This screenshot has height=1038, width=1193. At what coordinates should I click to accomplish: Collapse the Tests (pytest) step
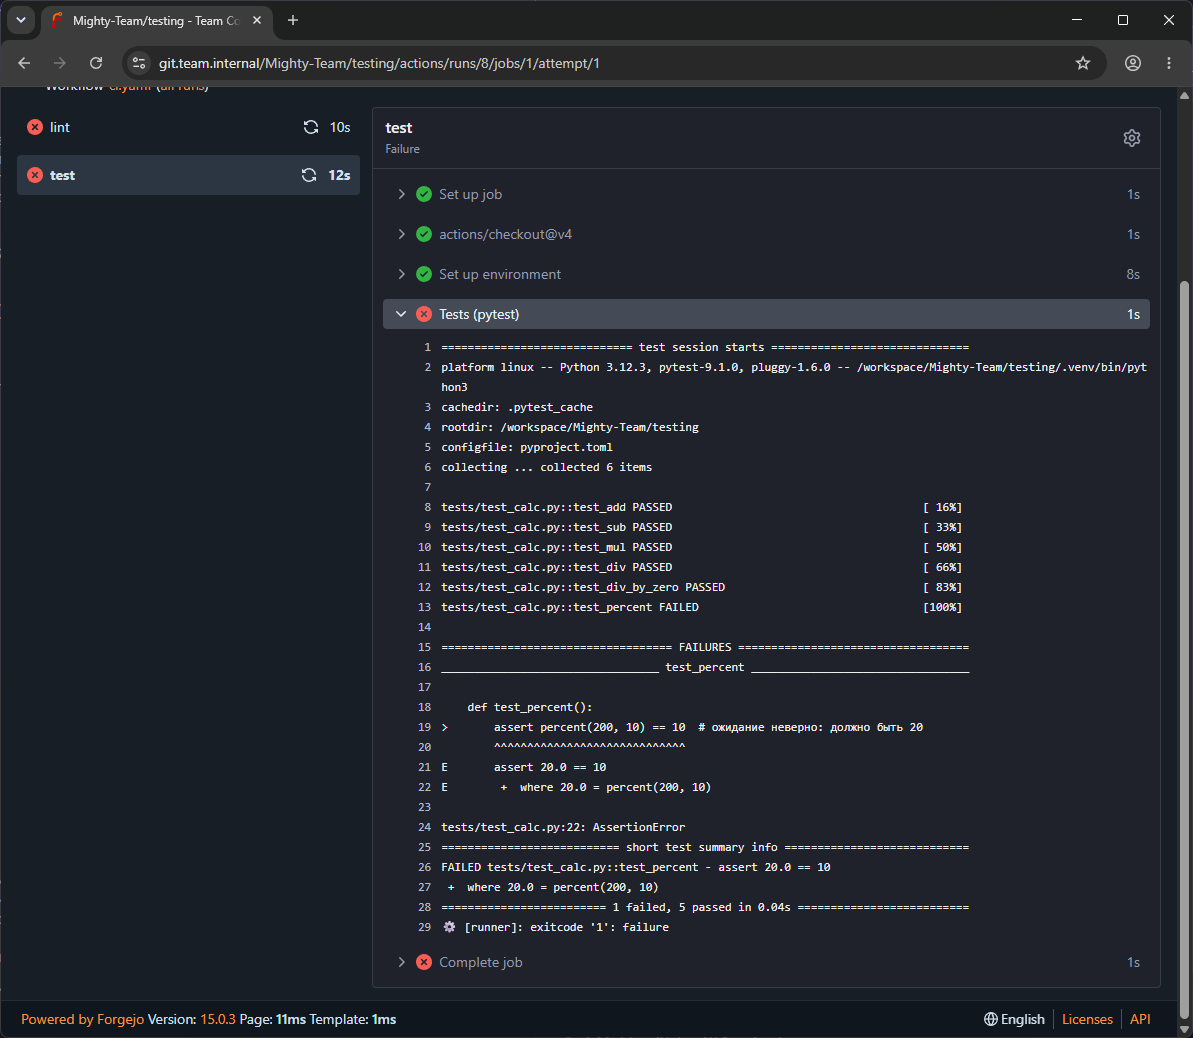tap(401, 314)
